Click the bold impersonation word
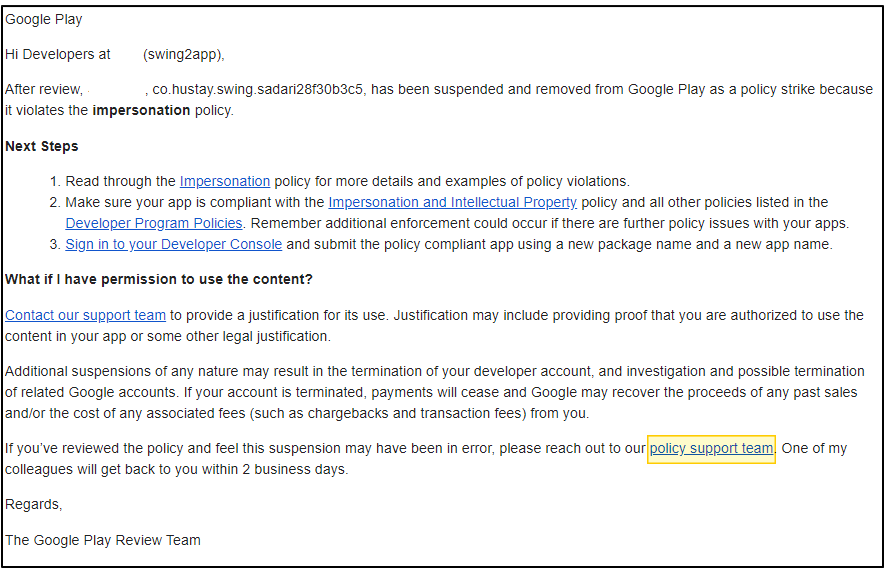Screen dimensions: 887x572 coord(141,110)
